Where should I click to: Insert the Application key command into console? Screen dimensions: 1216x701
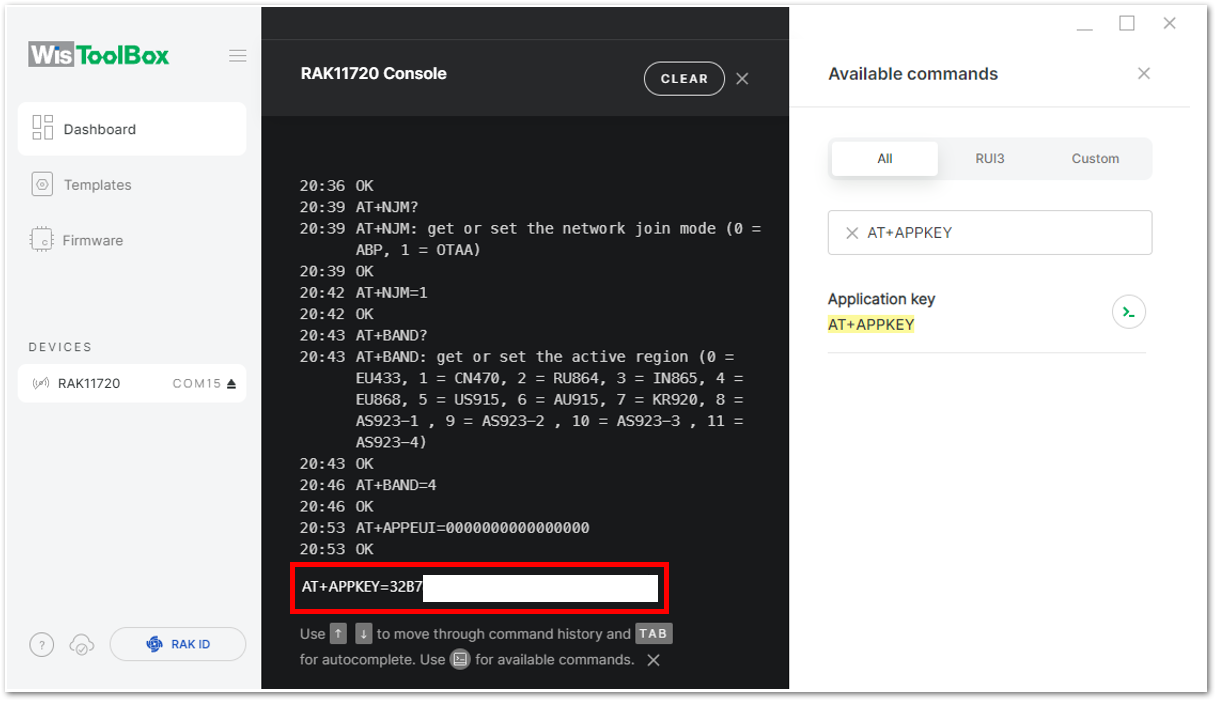(1129, 312)
